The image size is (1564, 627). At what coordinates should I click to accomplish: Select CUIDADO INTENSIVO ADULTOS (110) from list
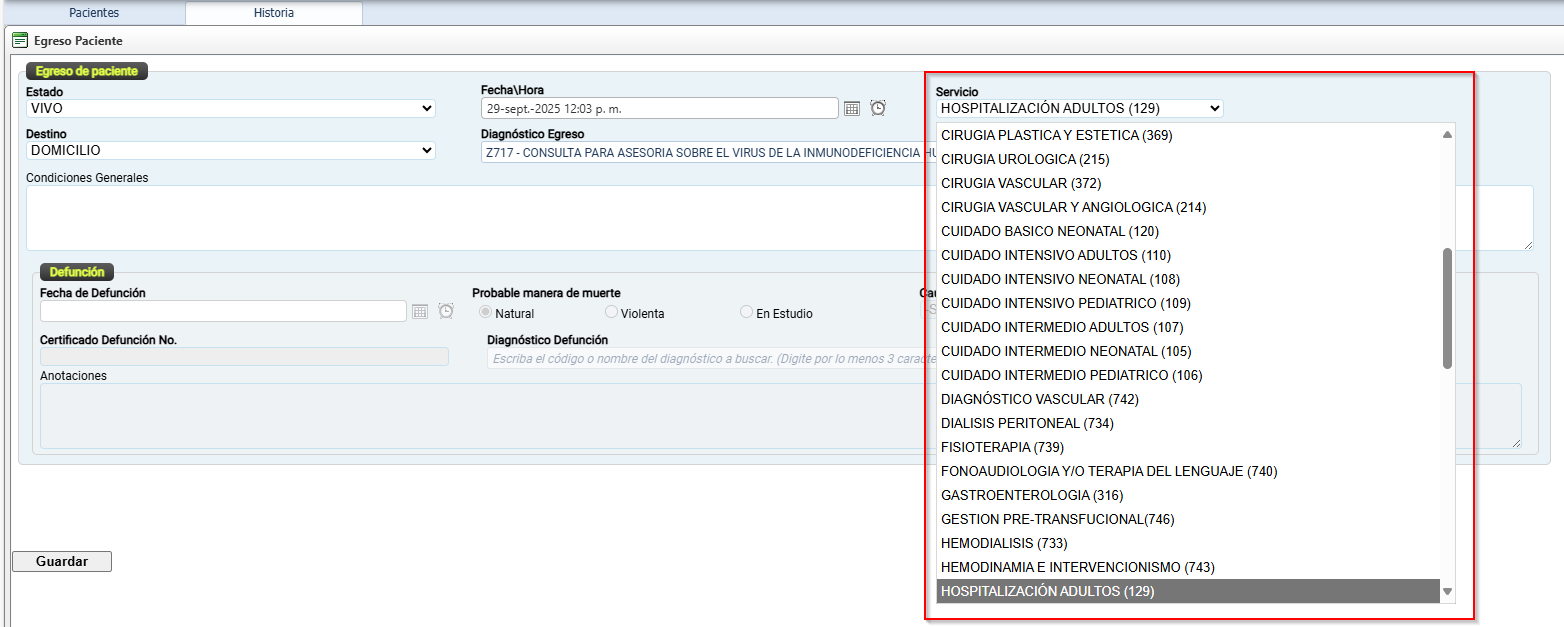[1055, 255]
